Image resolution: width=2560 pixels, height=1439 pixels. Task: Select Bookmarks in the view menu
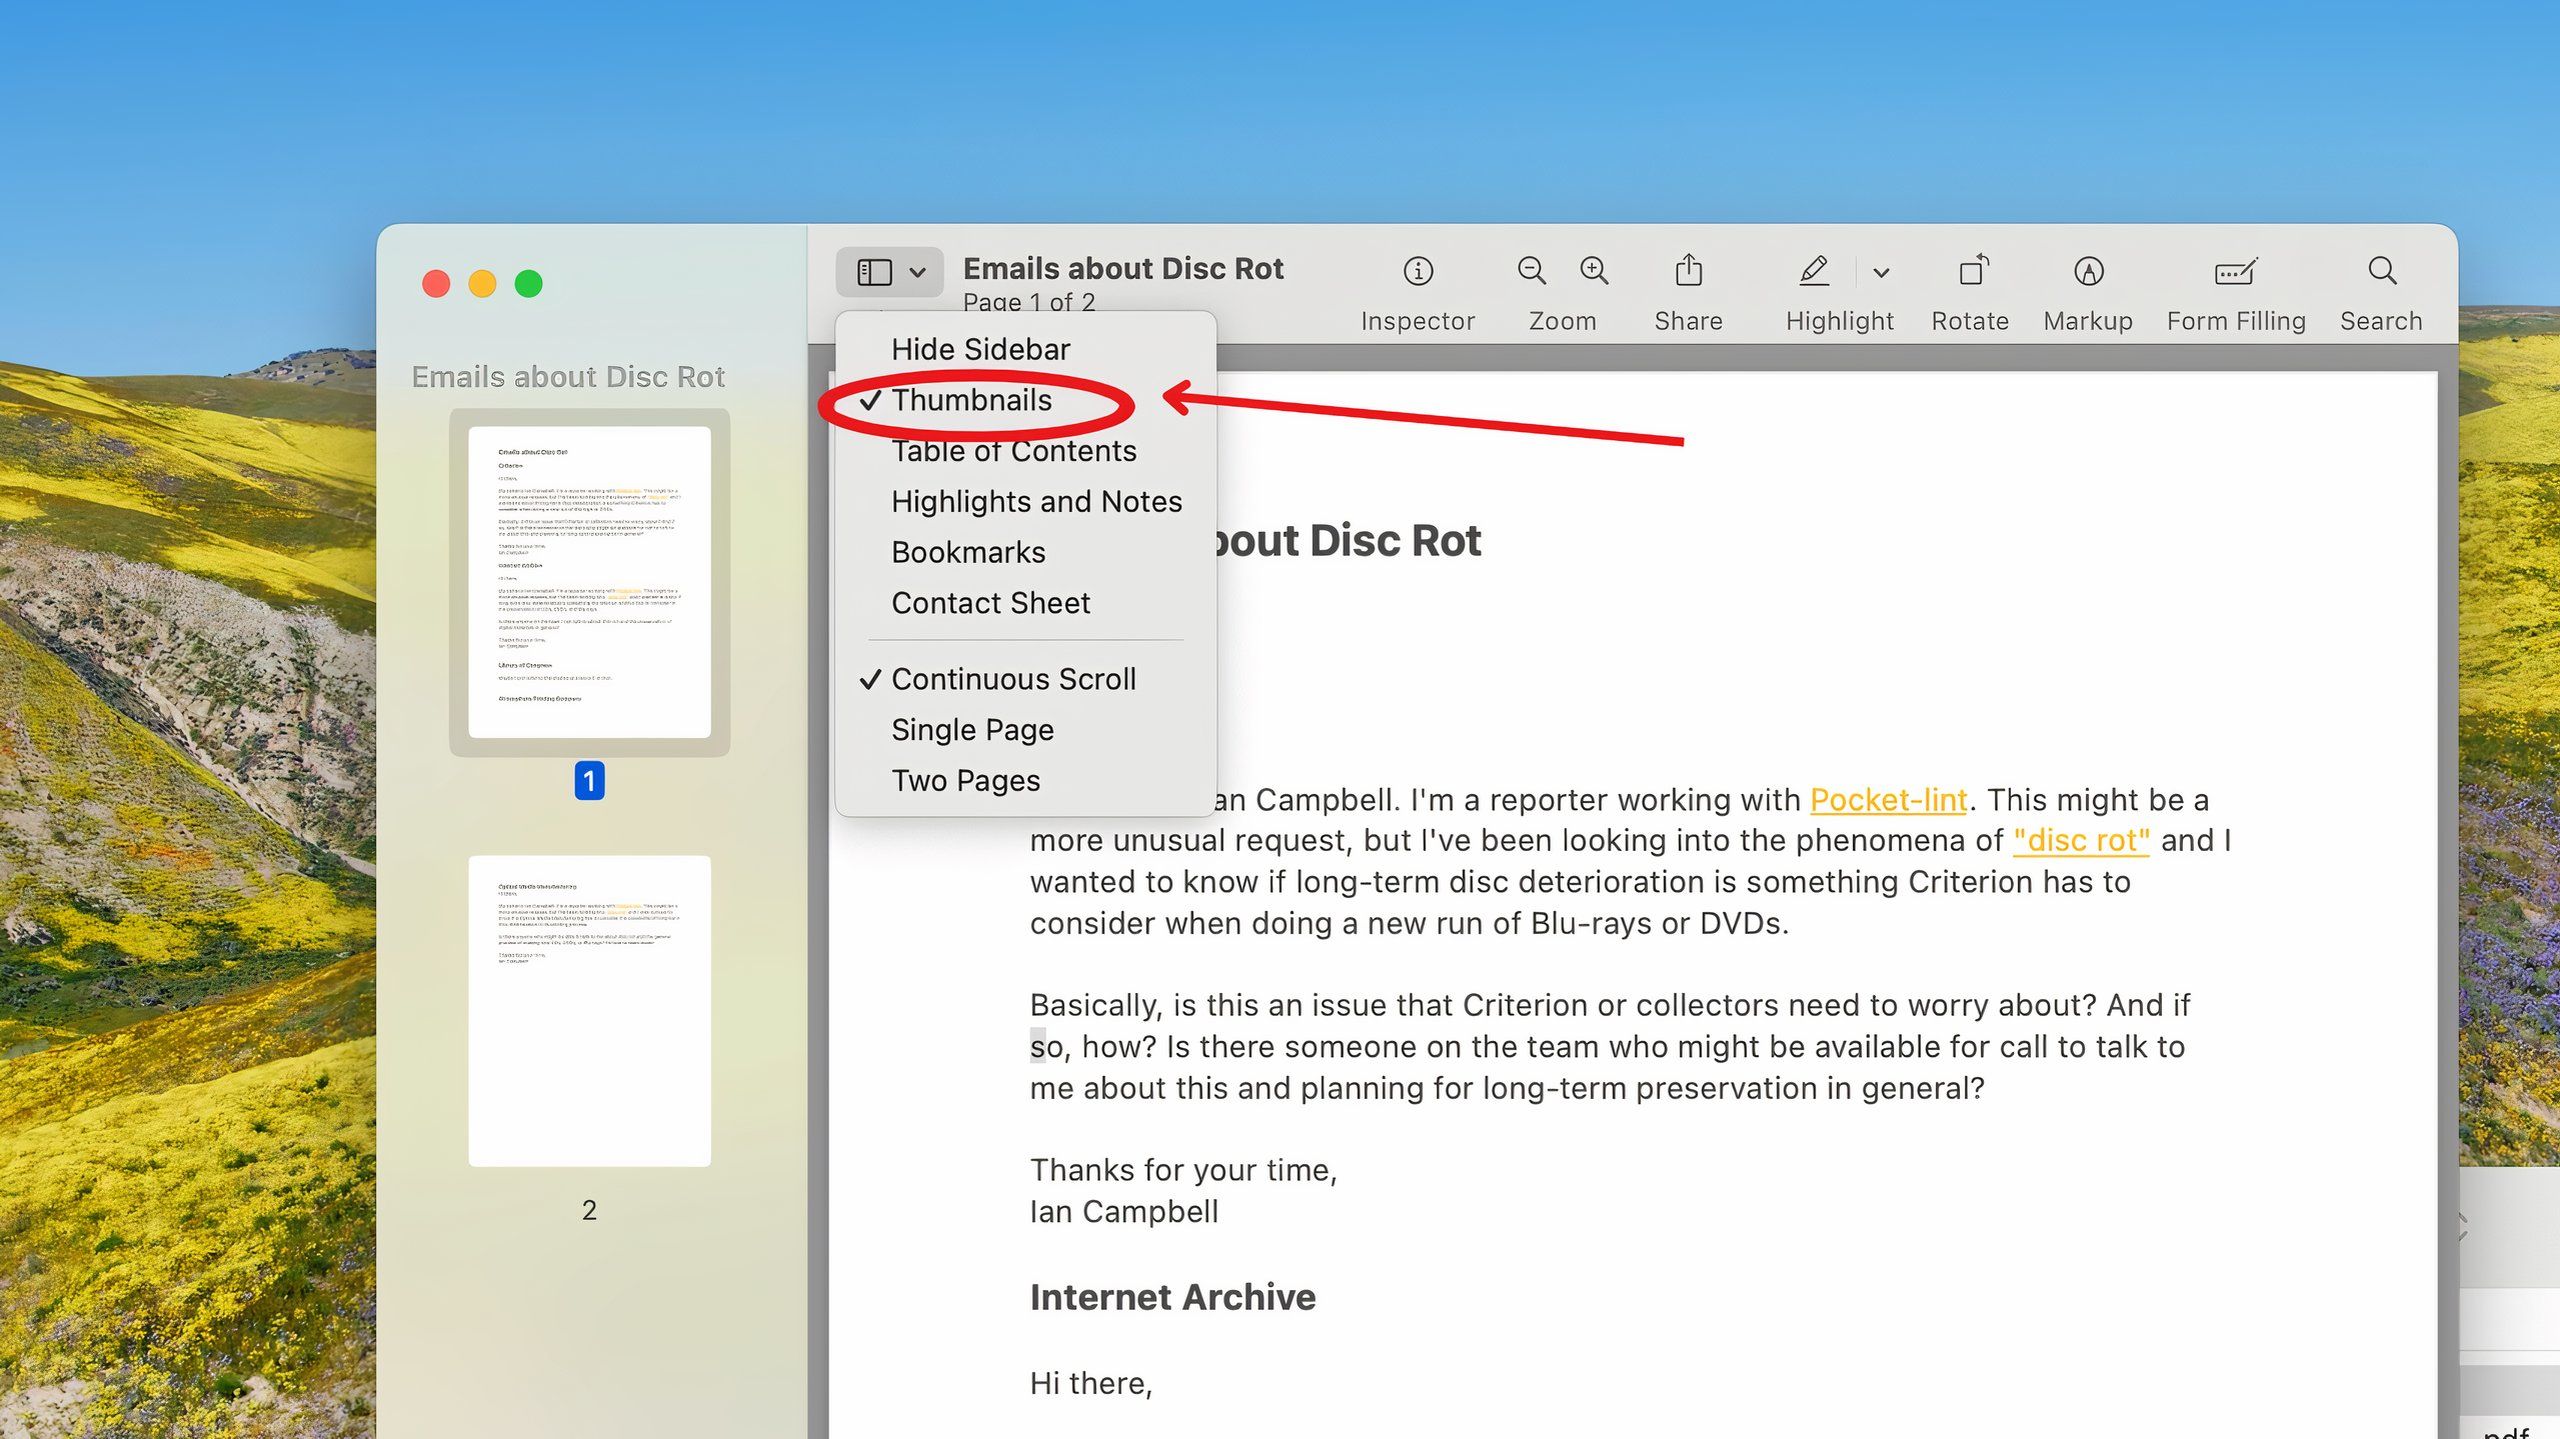[968, 552]
